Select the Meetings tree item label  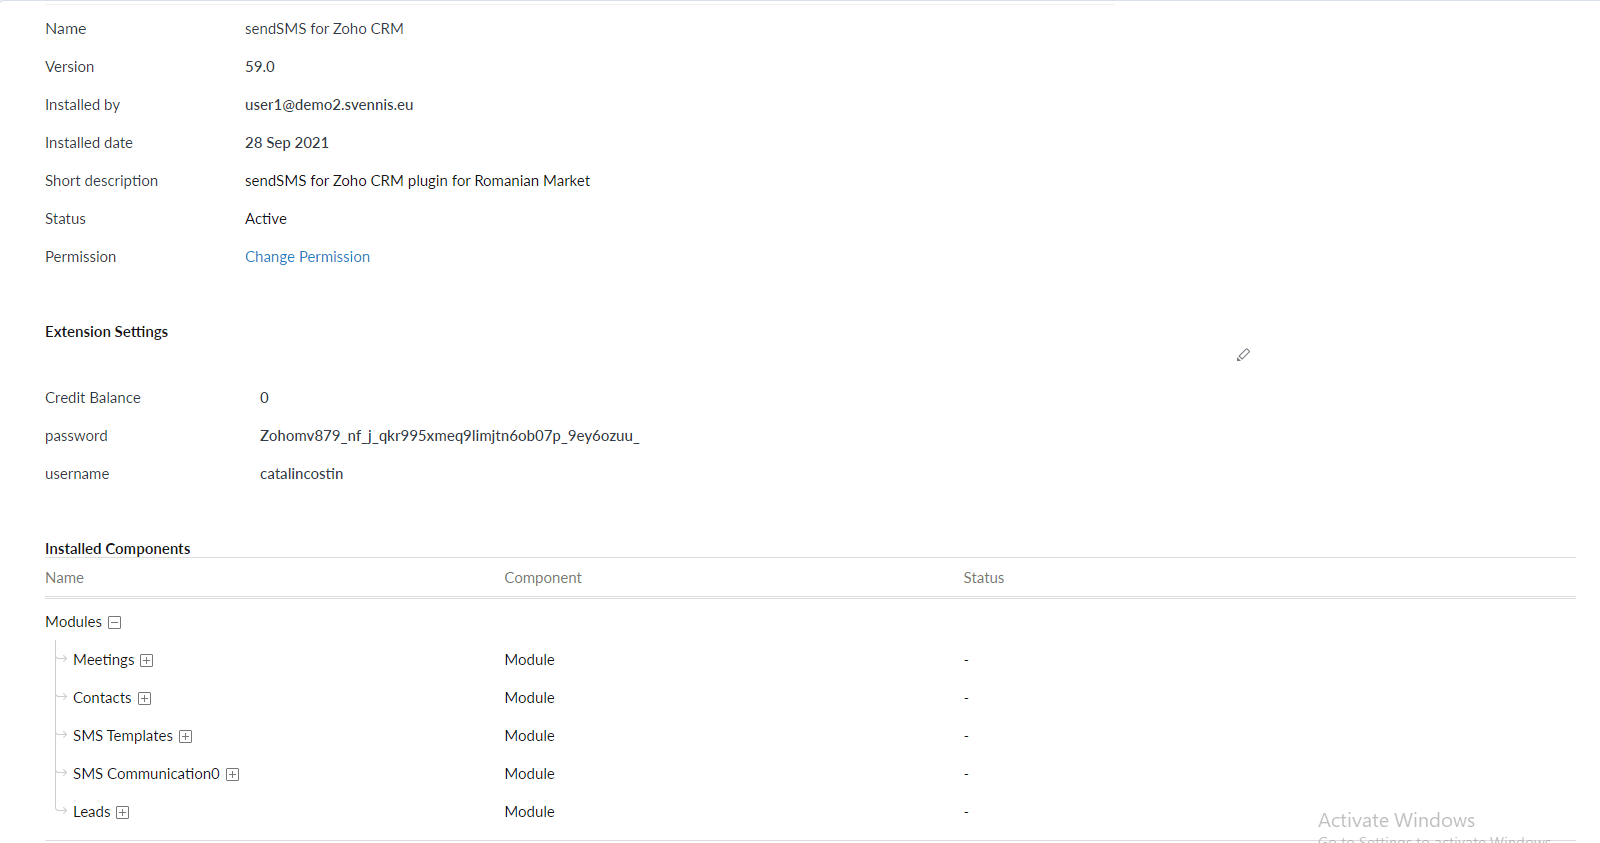[x=103, y=660]
